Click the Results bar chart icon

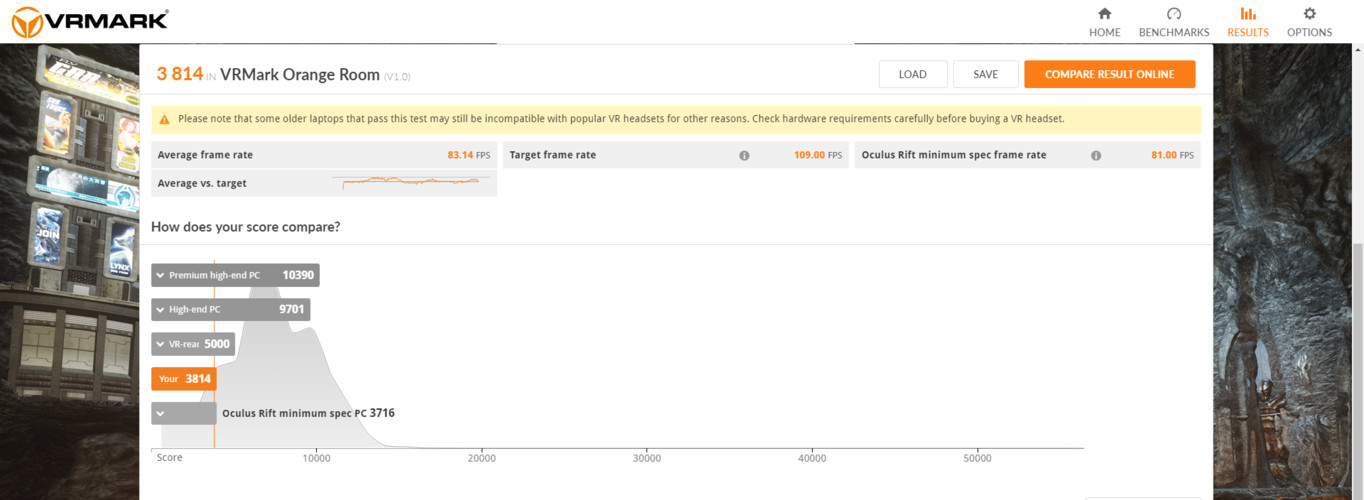pos(1248,14)
